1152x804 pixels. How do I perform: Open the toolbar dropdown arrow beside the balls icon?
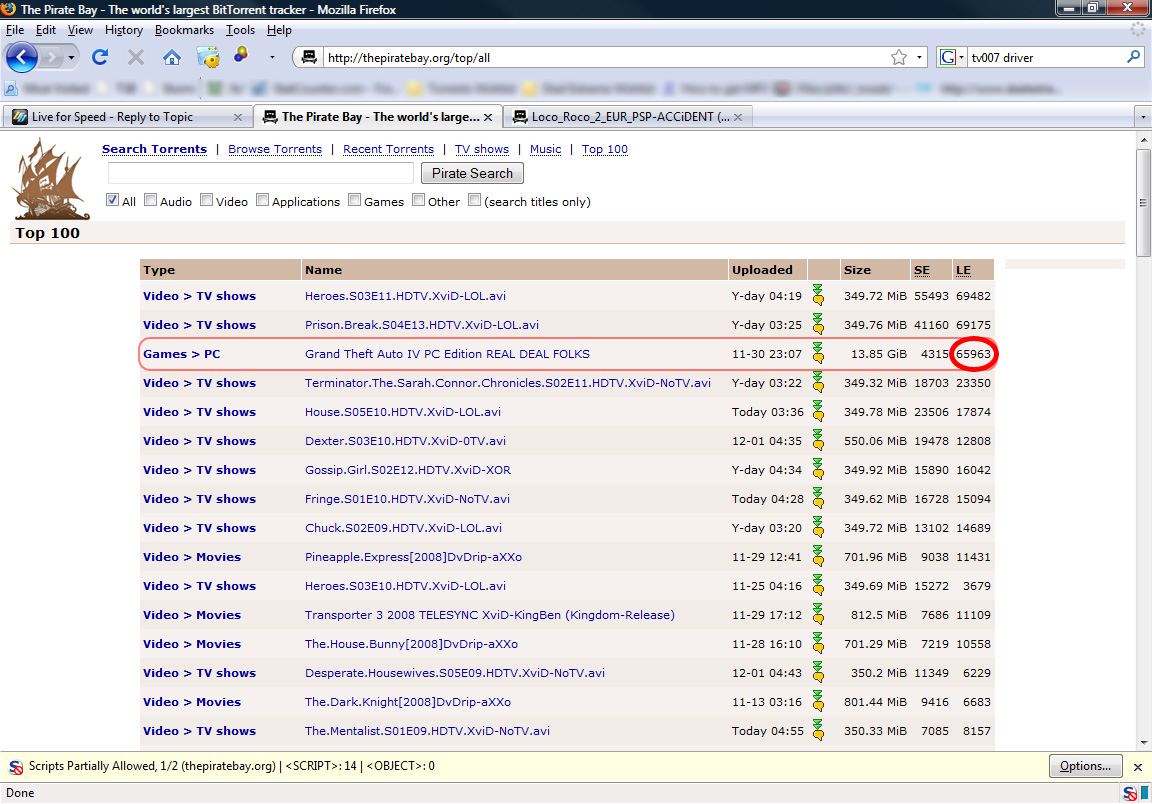pyautogui.click(x=272, y=57)
